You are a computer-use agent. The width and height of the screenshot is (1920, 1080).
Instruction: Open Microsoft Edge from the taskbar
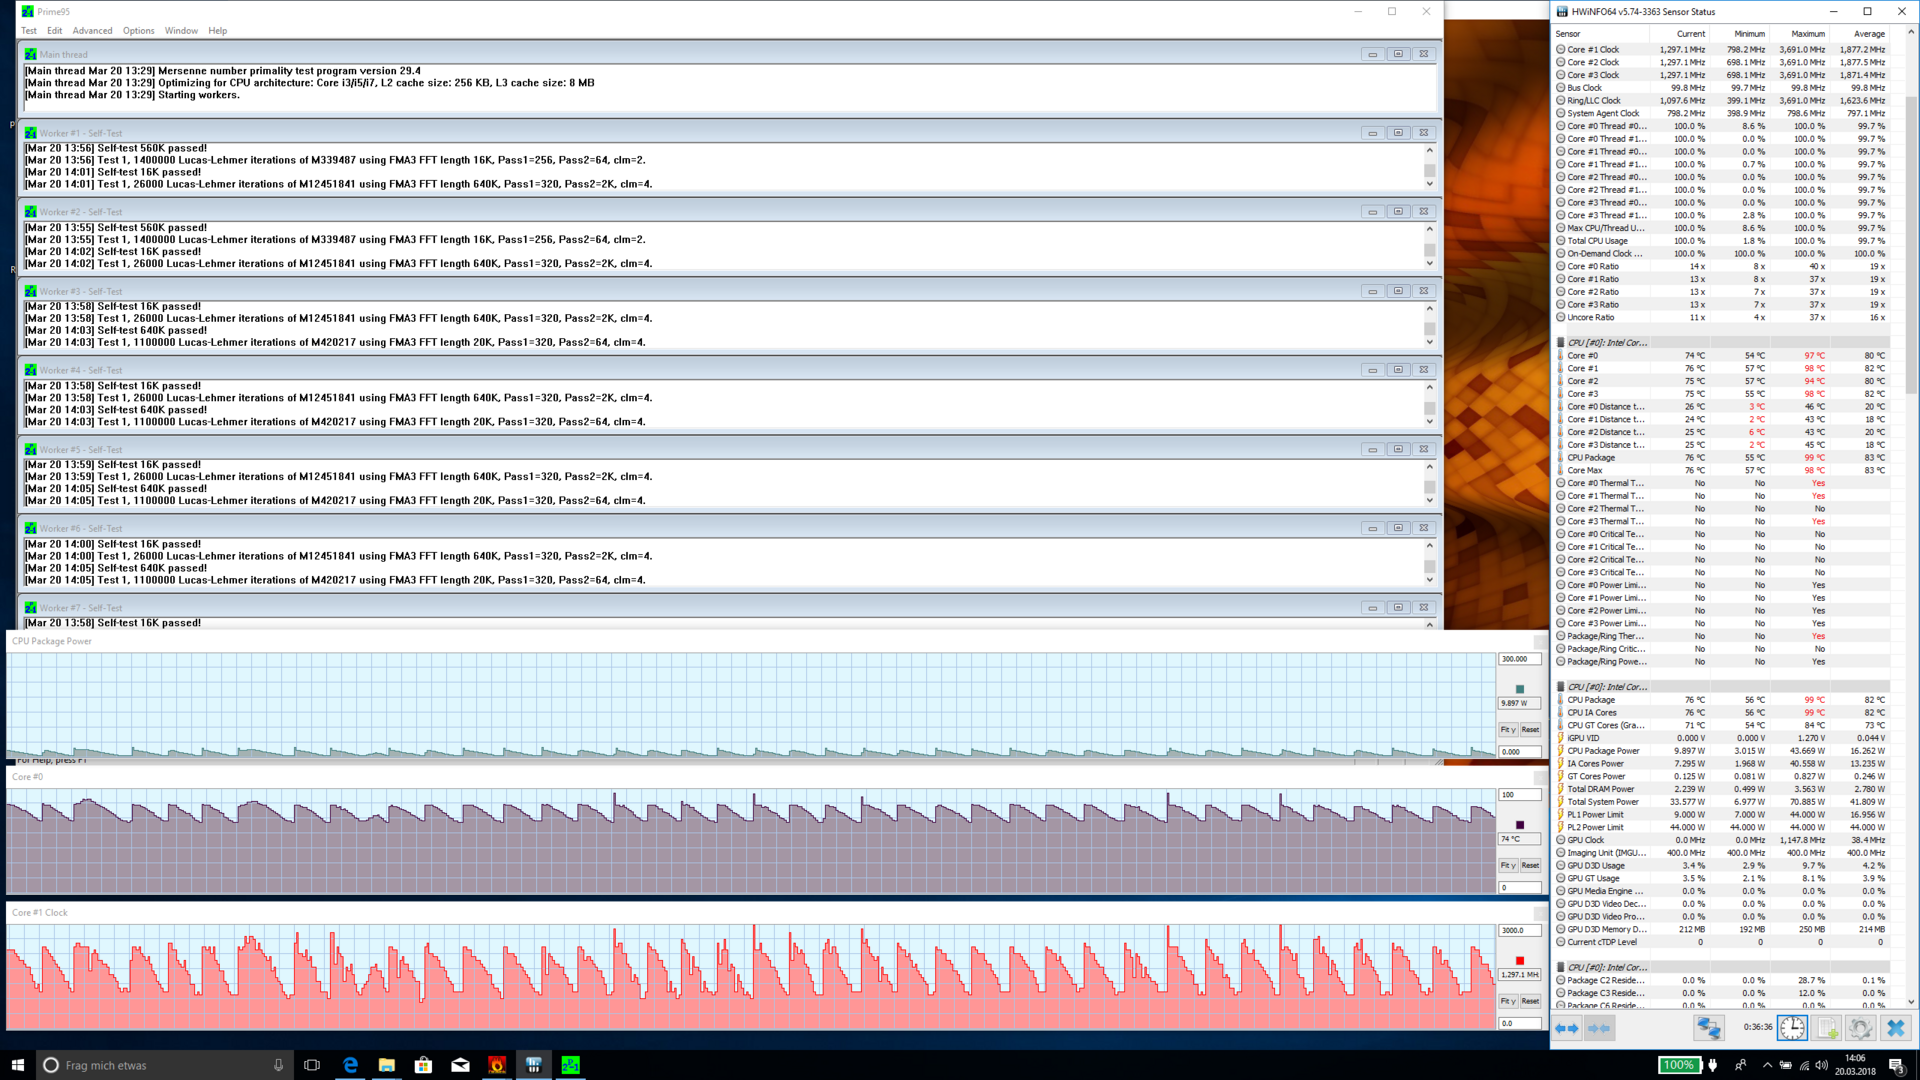(x=350, y=1065)
